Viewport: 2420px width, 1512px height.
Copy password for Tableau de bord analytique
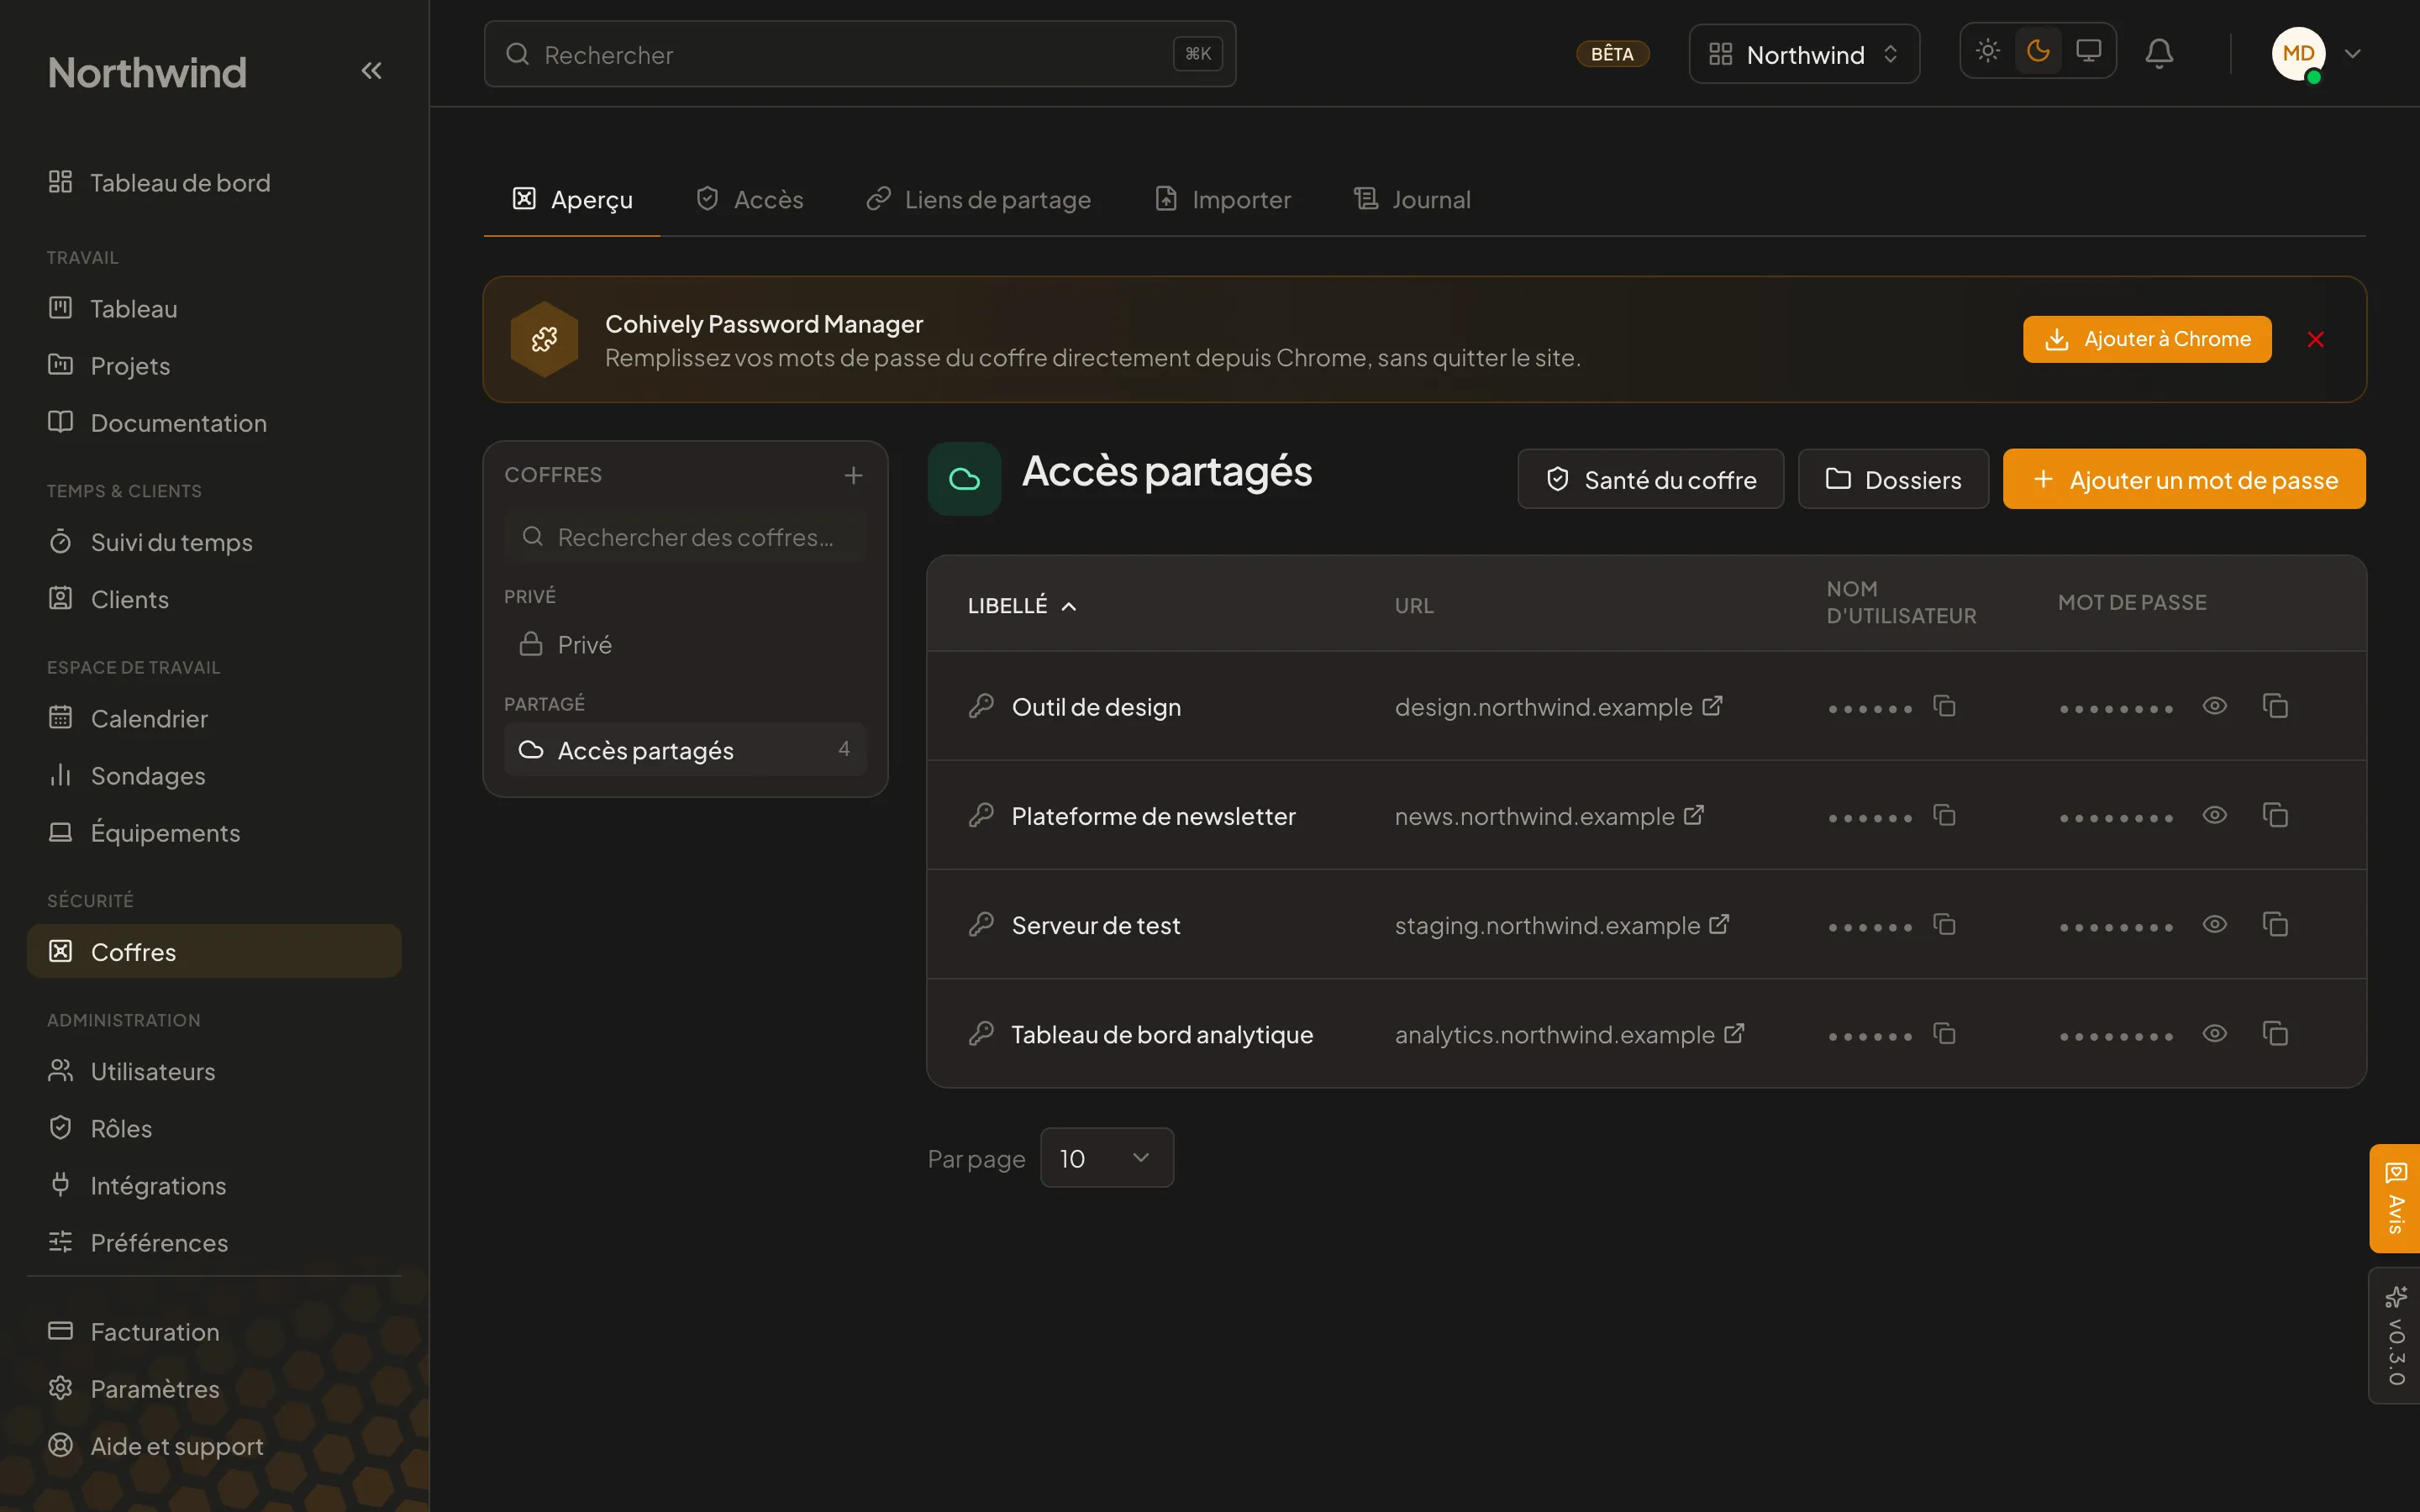click(x=2275, y=1034)
